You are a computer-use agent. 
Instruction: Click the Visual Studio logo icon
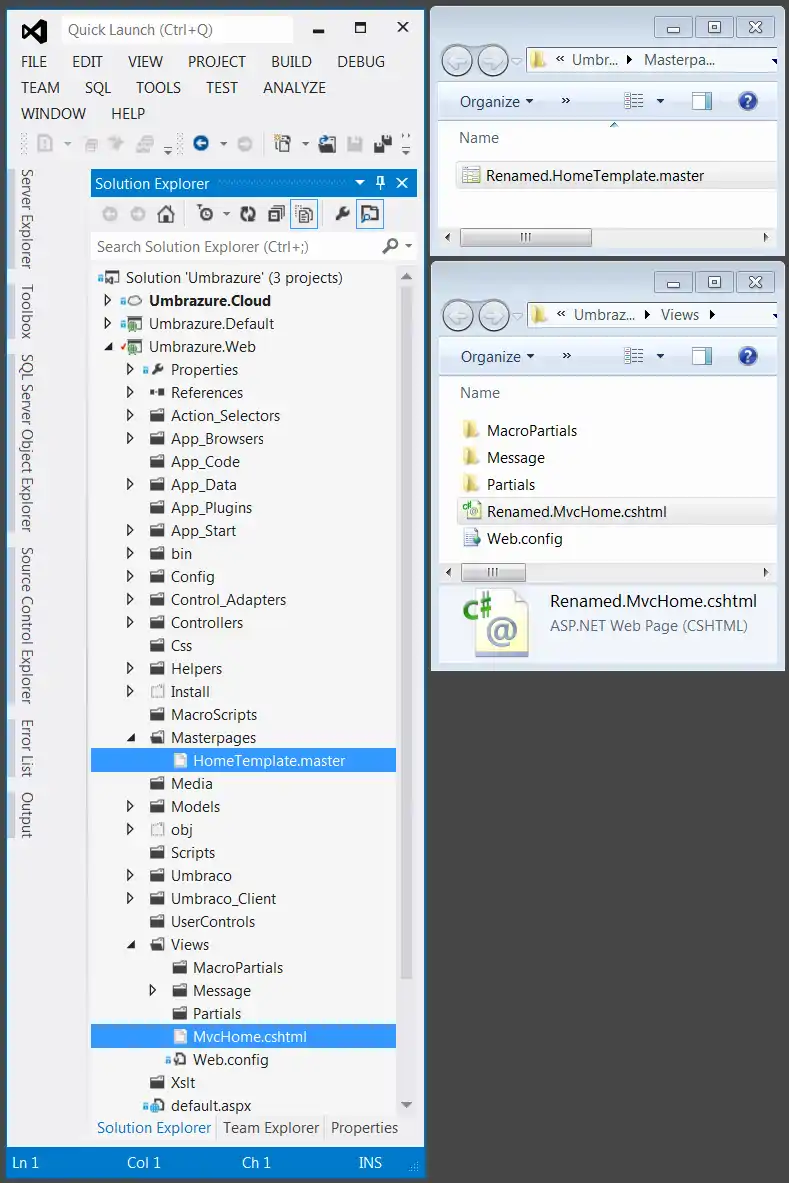point(34,31)
